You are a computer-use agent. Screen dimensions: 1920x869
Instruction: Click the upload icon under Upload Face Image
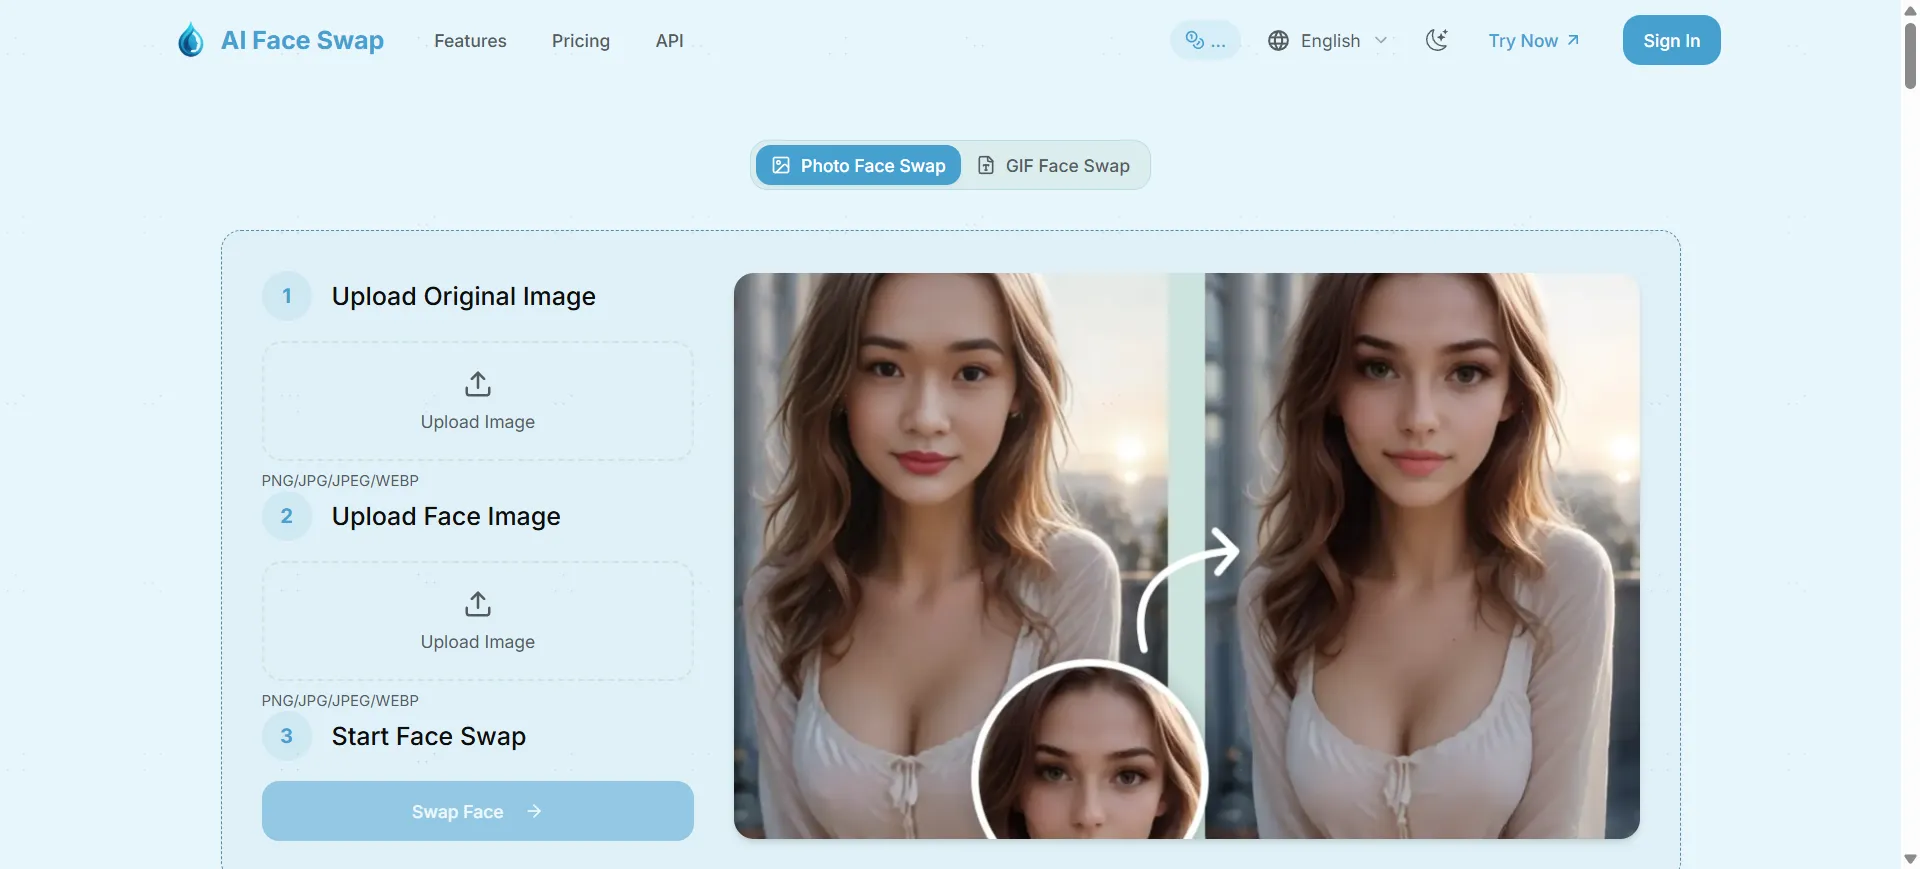478,604
